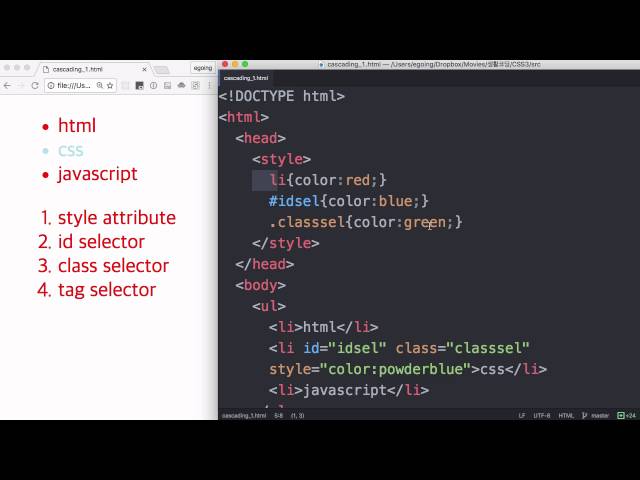Click the master git branch indicator
640x480 pixels.
[x=596, y=416]
